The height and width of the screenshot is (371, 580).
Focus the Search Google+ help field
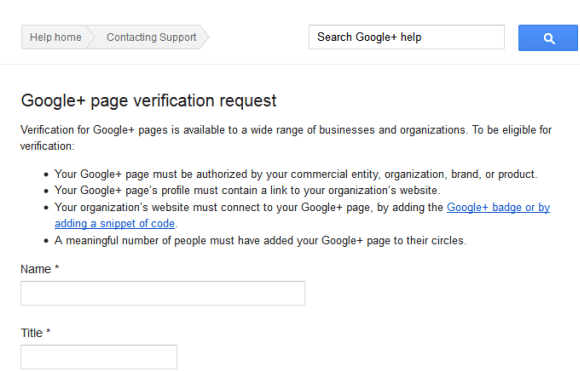tap(407, 37)
